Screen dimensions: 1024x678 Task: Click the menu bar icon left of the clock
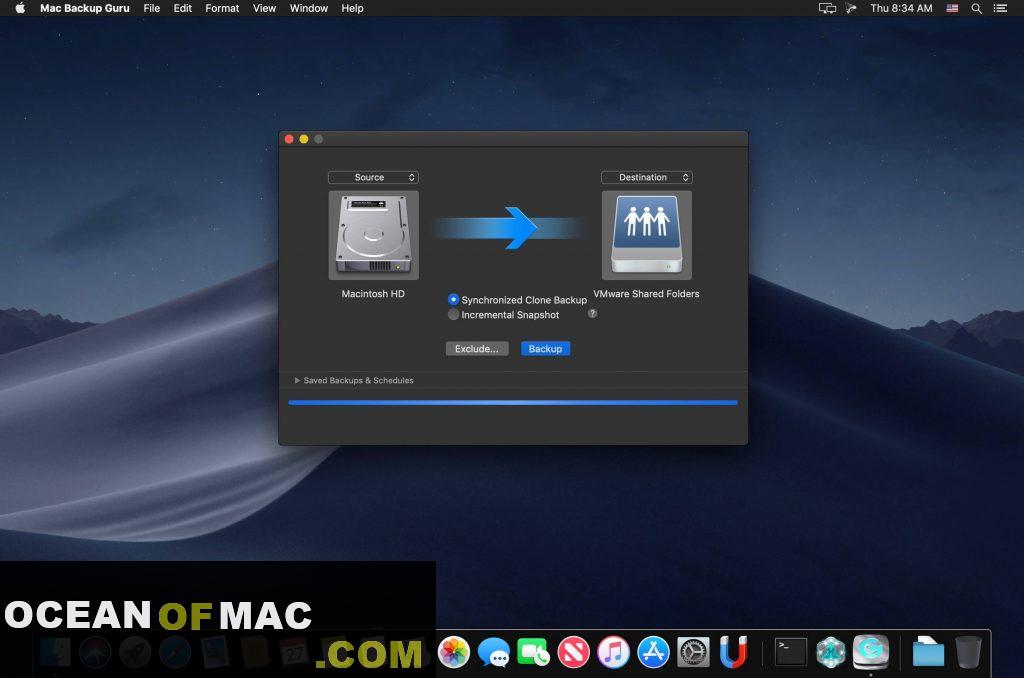tap(851, 8)
